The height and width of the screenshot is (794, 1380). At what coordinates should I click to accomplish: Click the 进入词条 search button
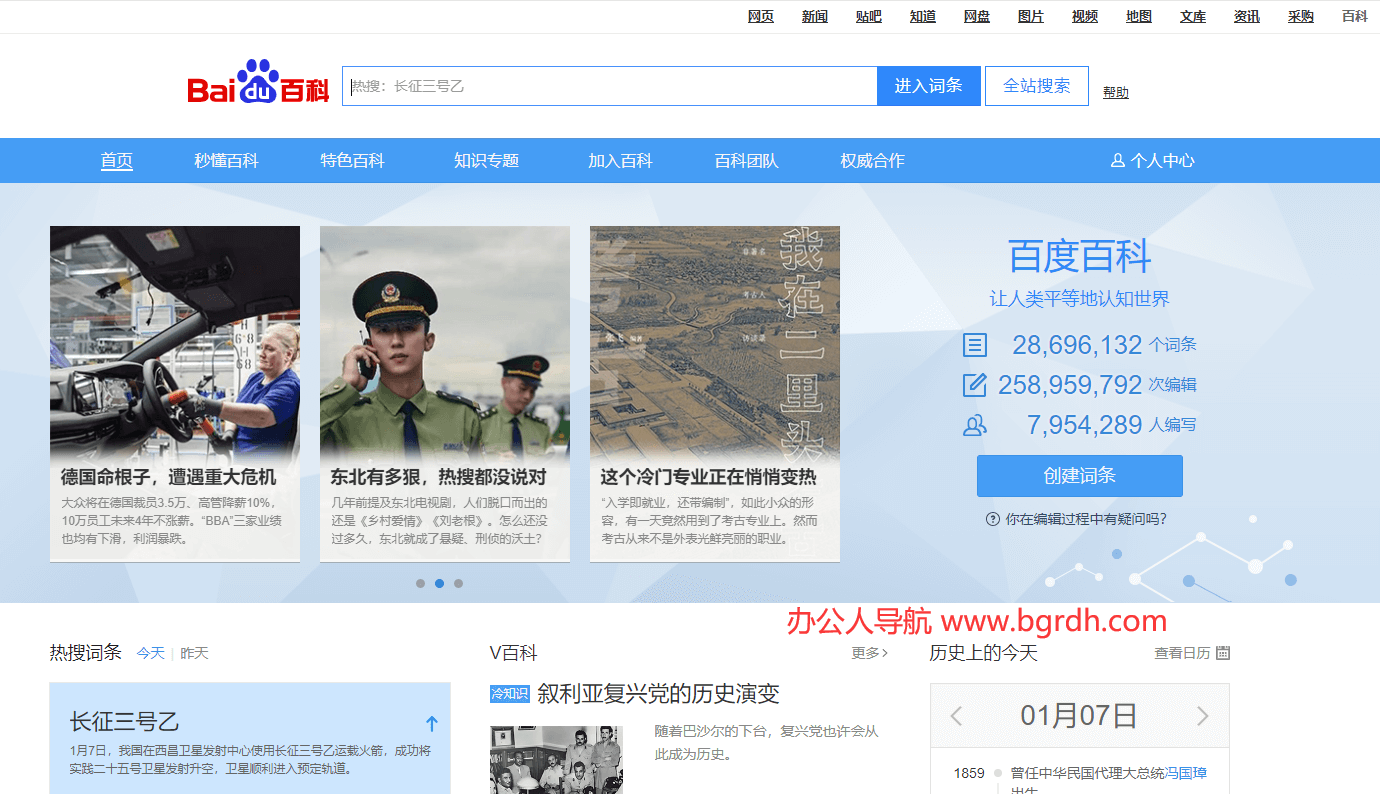click(x=928, y=86)
